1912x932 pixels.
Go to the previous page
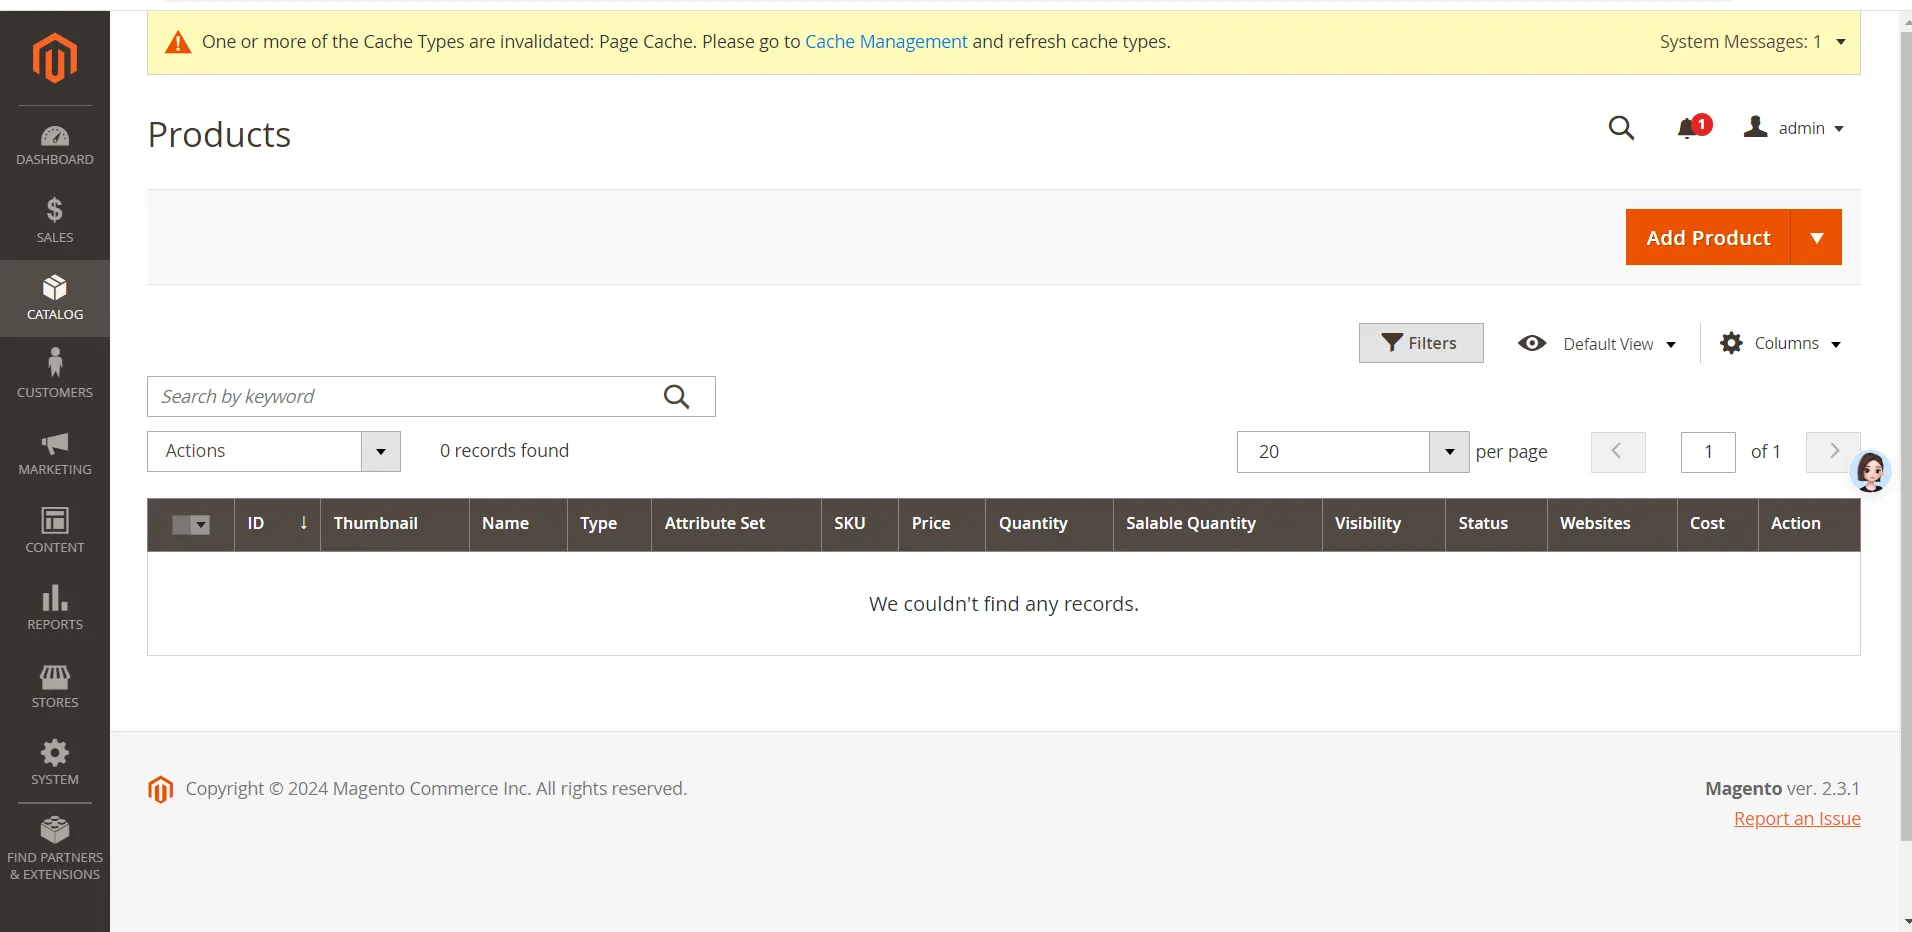pyautogui.click(x=1618, y=452)
